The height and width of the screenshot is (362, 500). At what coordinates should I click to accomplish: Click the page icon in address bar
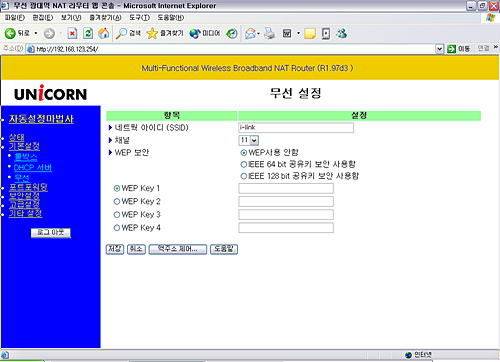31,49
